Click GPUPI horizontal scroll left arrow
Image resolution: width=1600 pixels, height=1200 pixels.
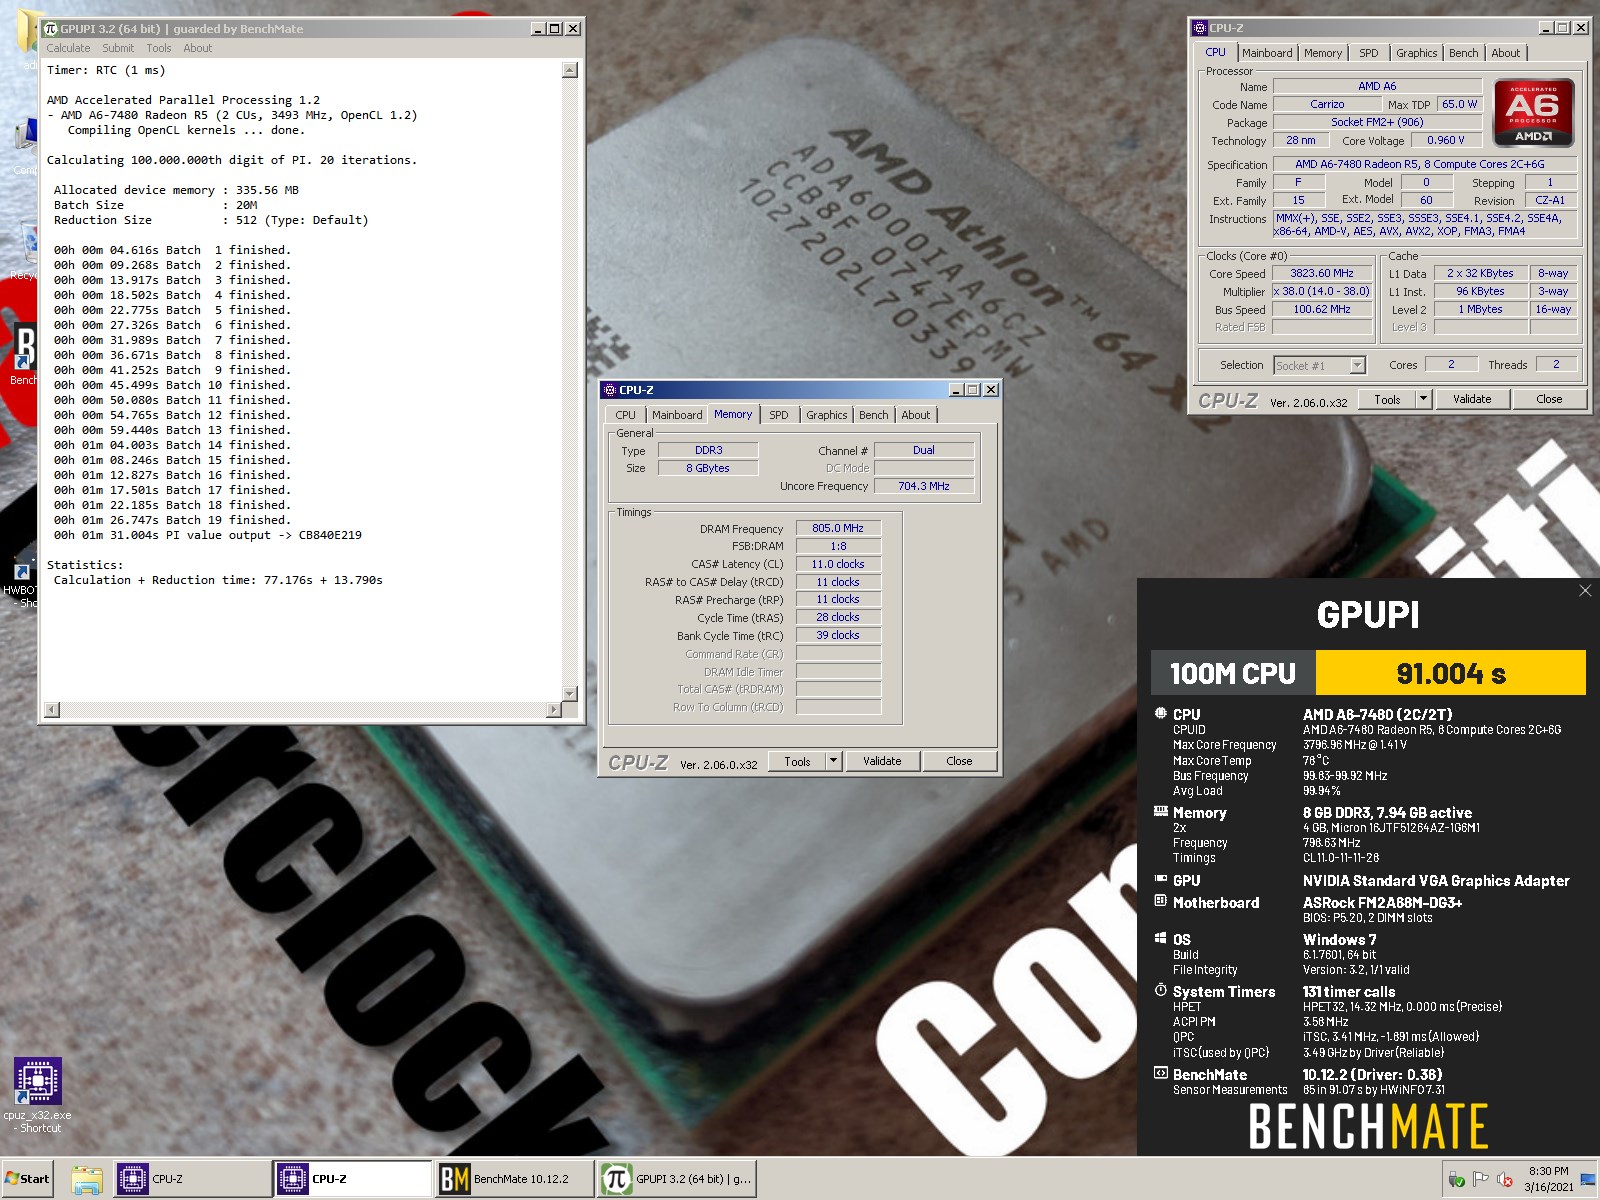[x=52, y=710]
